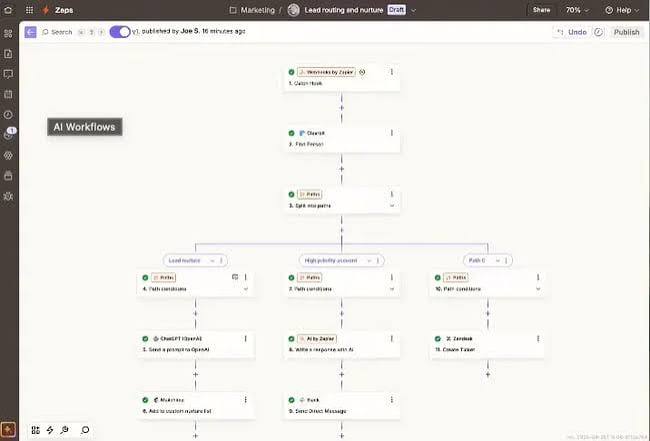Select the Mailchimp step card
The width and height of the screenshot is (650, 441).
(195, 405)
